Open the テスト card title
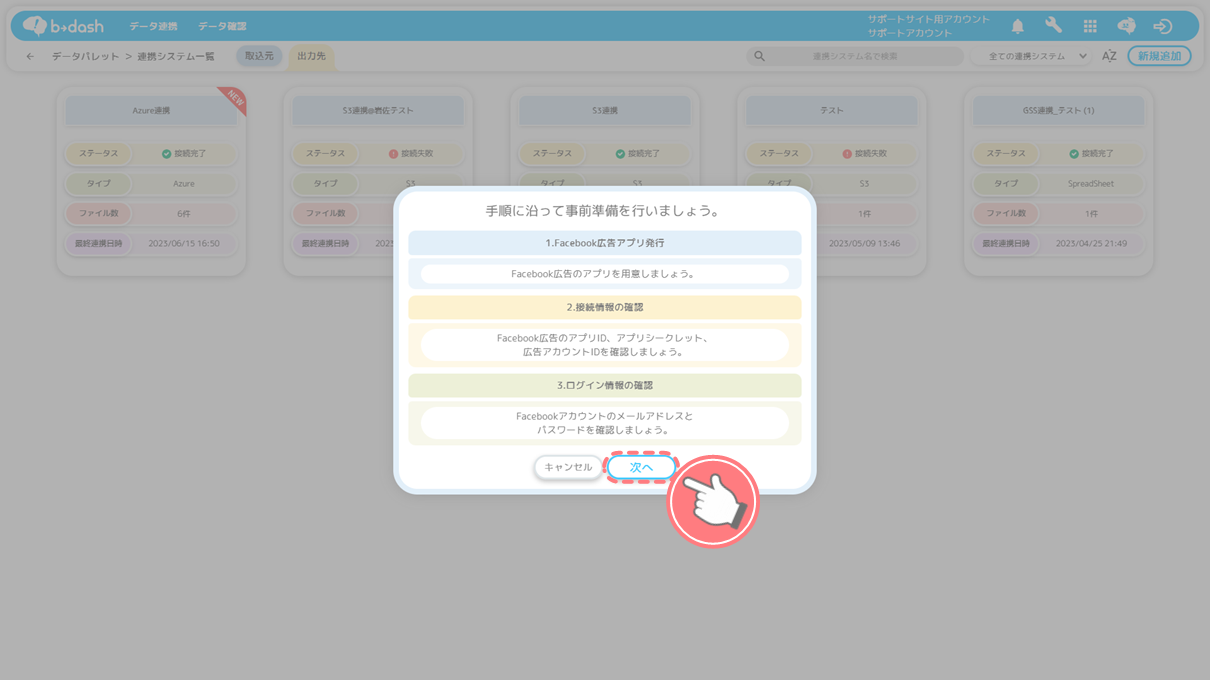The width and height of the screenshot is (1210, 680). pyautogui.click(x=832, y=110)
